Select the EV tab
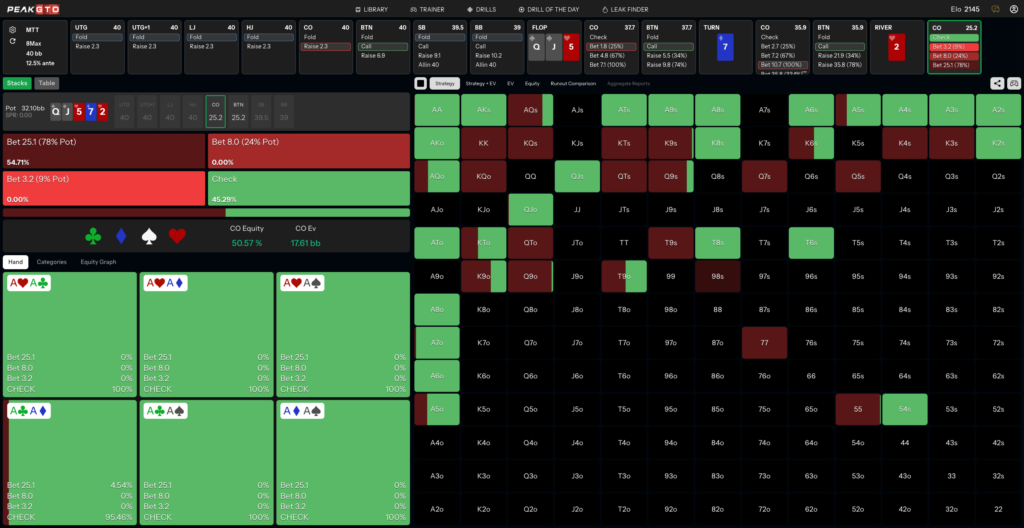This screenshot has width=1024, height=528. (510, 83)
